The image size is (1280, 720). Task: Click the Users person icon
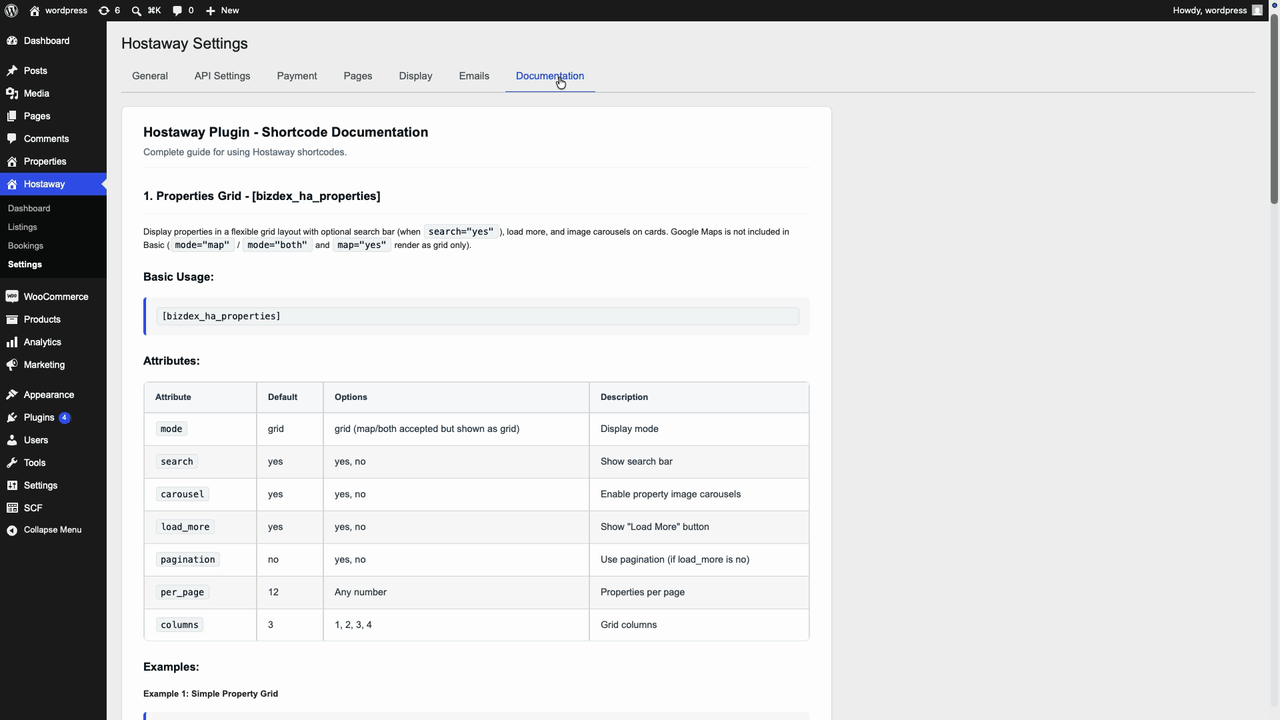point(12,440)
